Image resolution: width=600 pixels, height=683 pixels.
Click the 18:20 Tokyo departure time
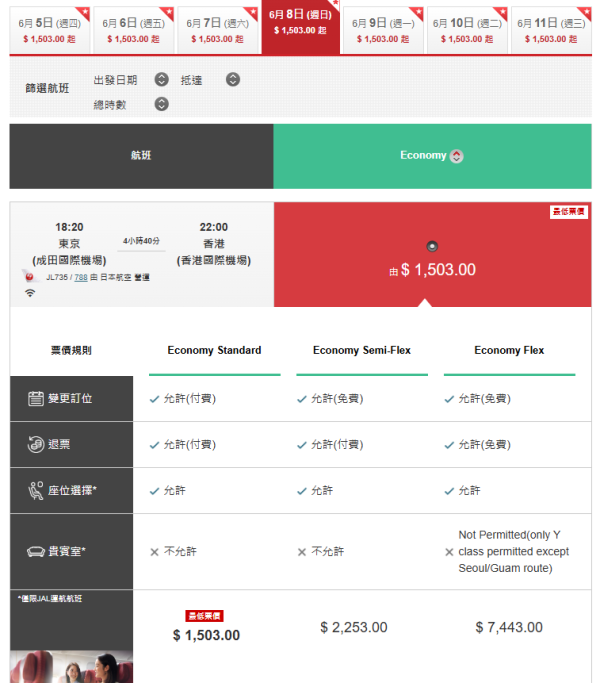[69, 227]
